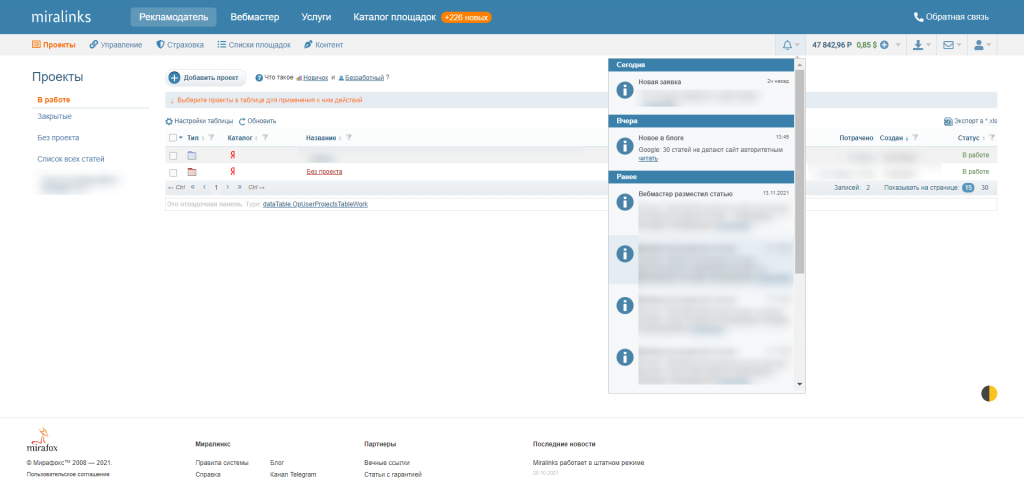Open the messages envelope icon
The width and height of the screenshot is (1024, 481).
point(948,45)
